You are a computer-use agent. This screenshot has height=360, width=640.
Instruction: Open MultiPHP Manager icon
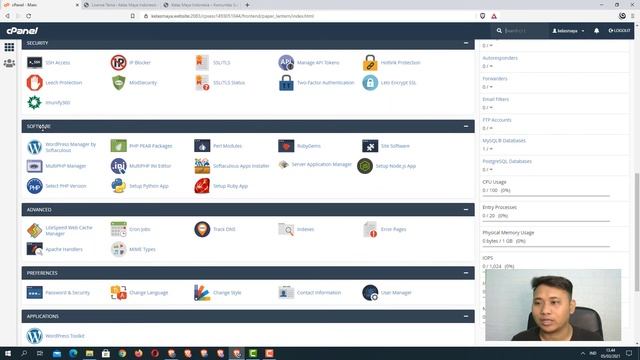[x=34, y=166]
